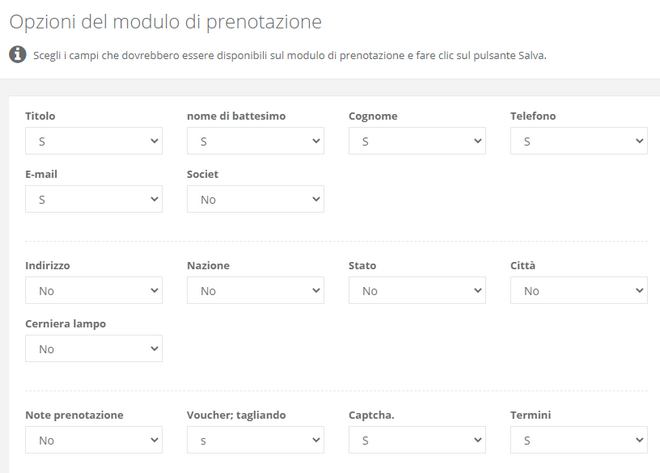This screenshot has height=473, width=660.
Task: Open the Voucher; tagliando dropdown
Action: point(255,440)
